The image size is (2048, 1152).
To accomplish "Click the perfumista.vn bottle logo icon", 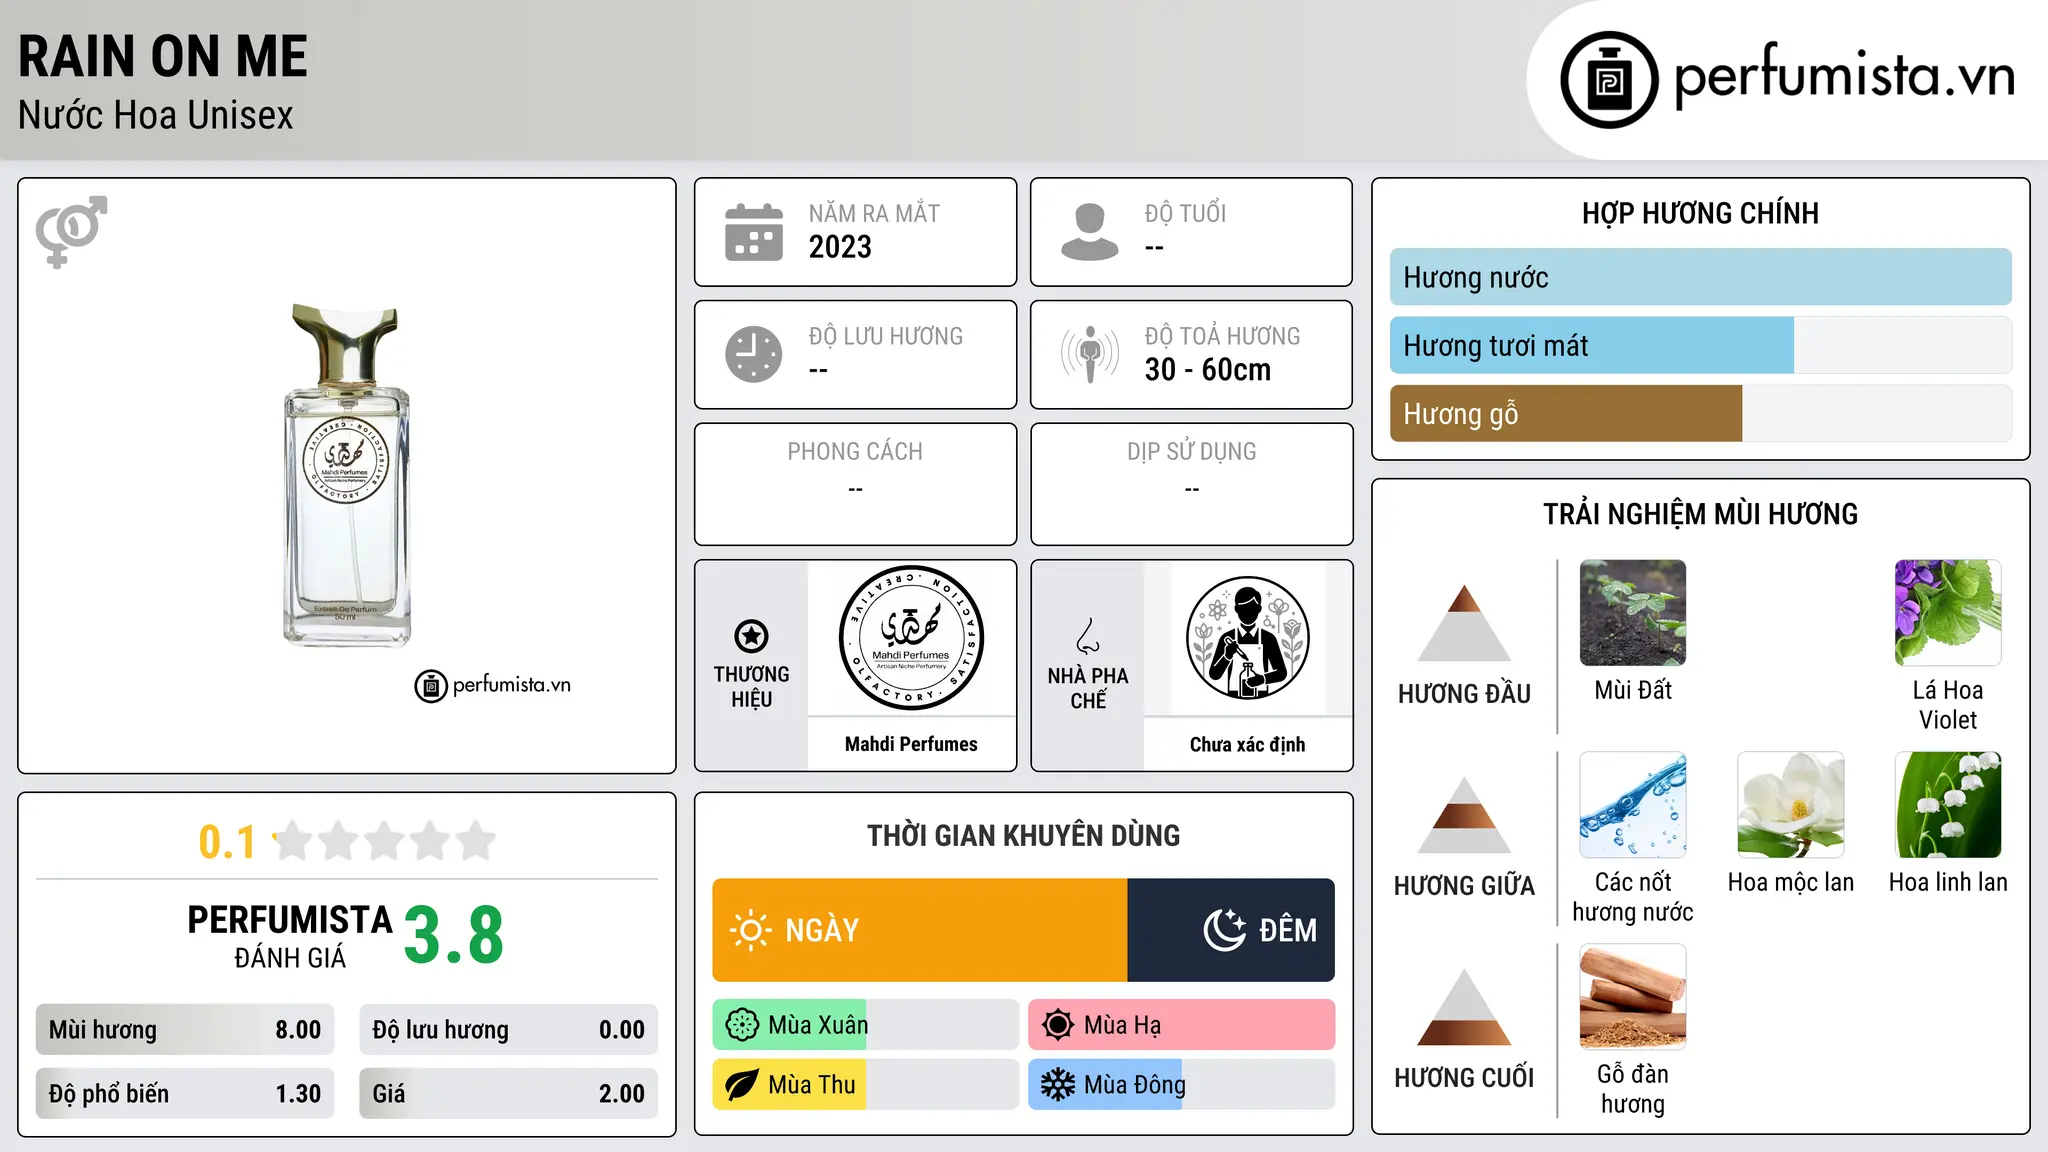I will (1609, 80).
